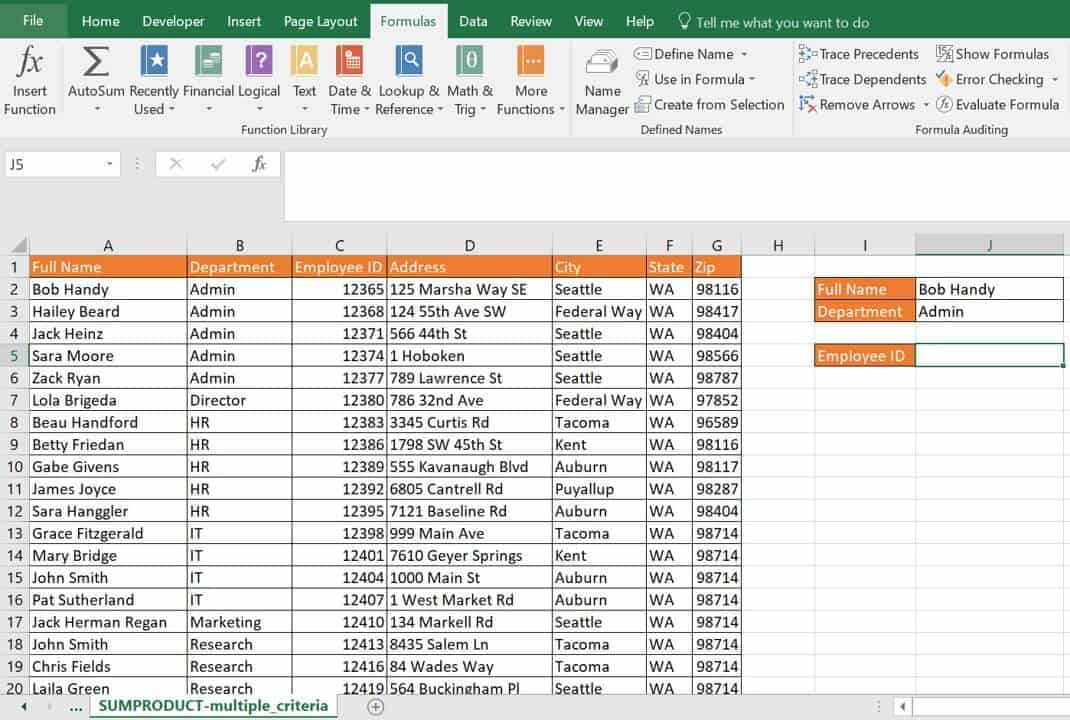Click Evaluate Formula icon
This screenshot has width=1070, height=720.
(x=944, y=104)
